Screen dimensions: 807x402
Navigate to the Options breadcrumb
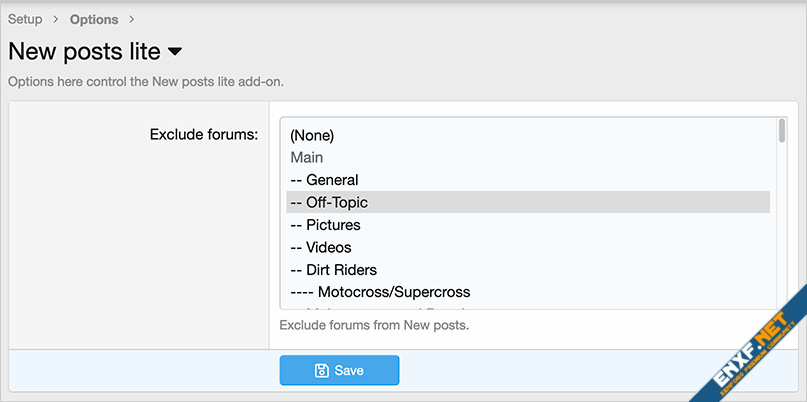pyautogui.click(x=94, y=20)
